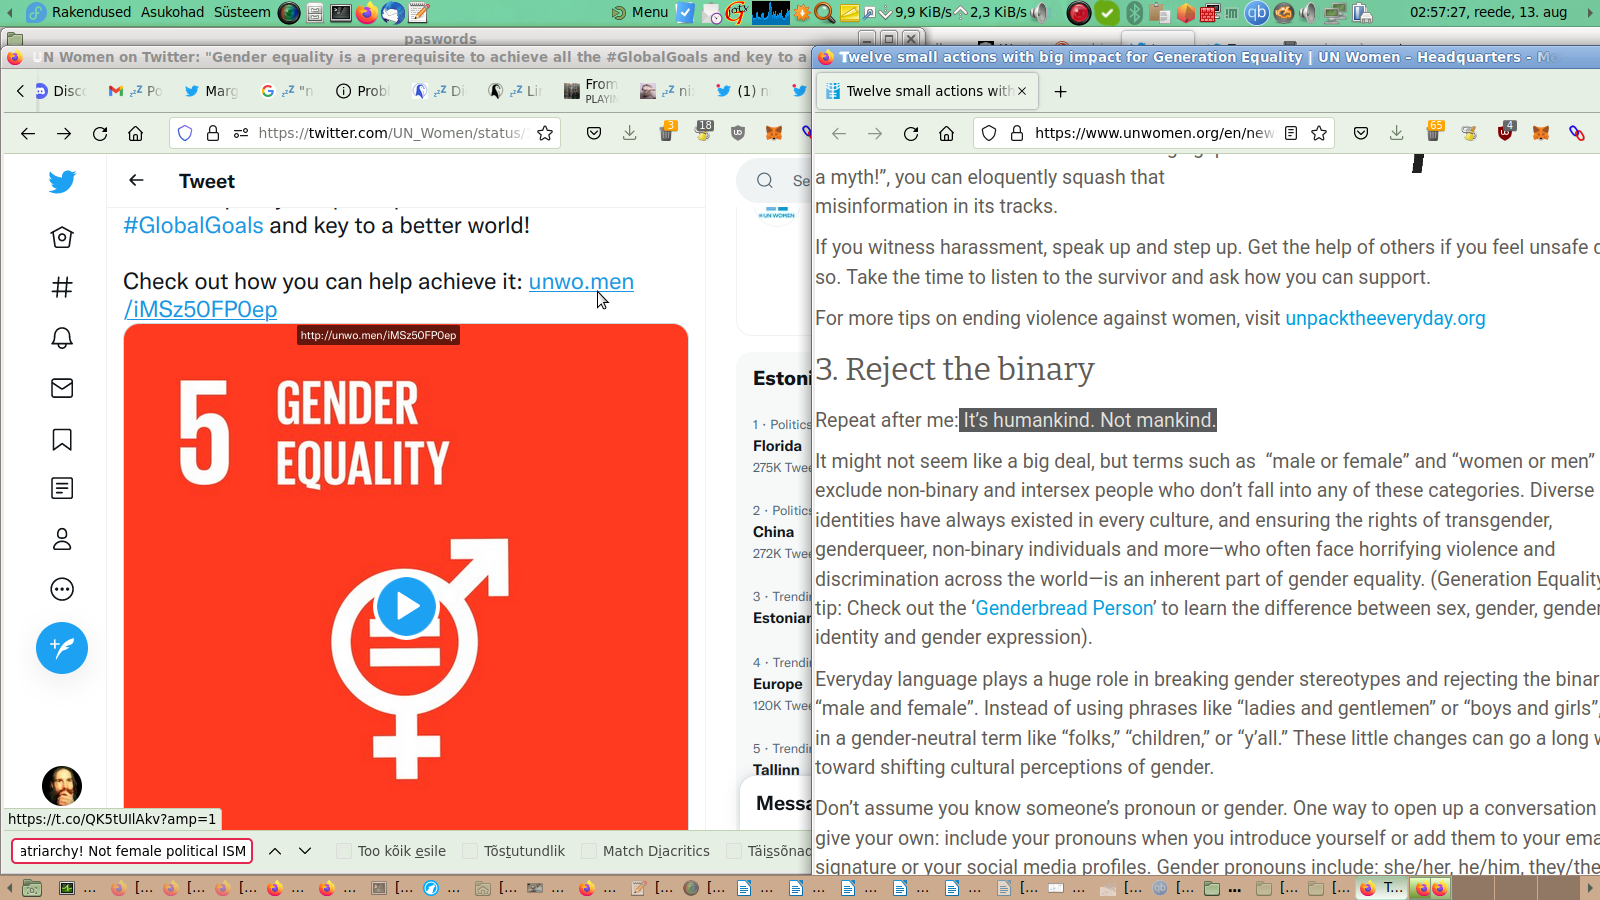
Task: Go to home page in UN Women window
Action: coord(947,133)
